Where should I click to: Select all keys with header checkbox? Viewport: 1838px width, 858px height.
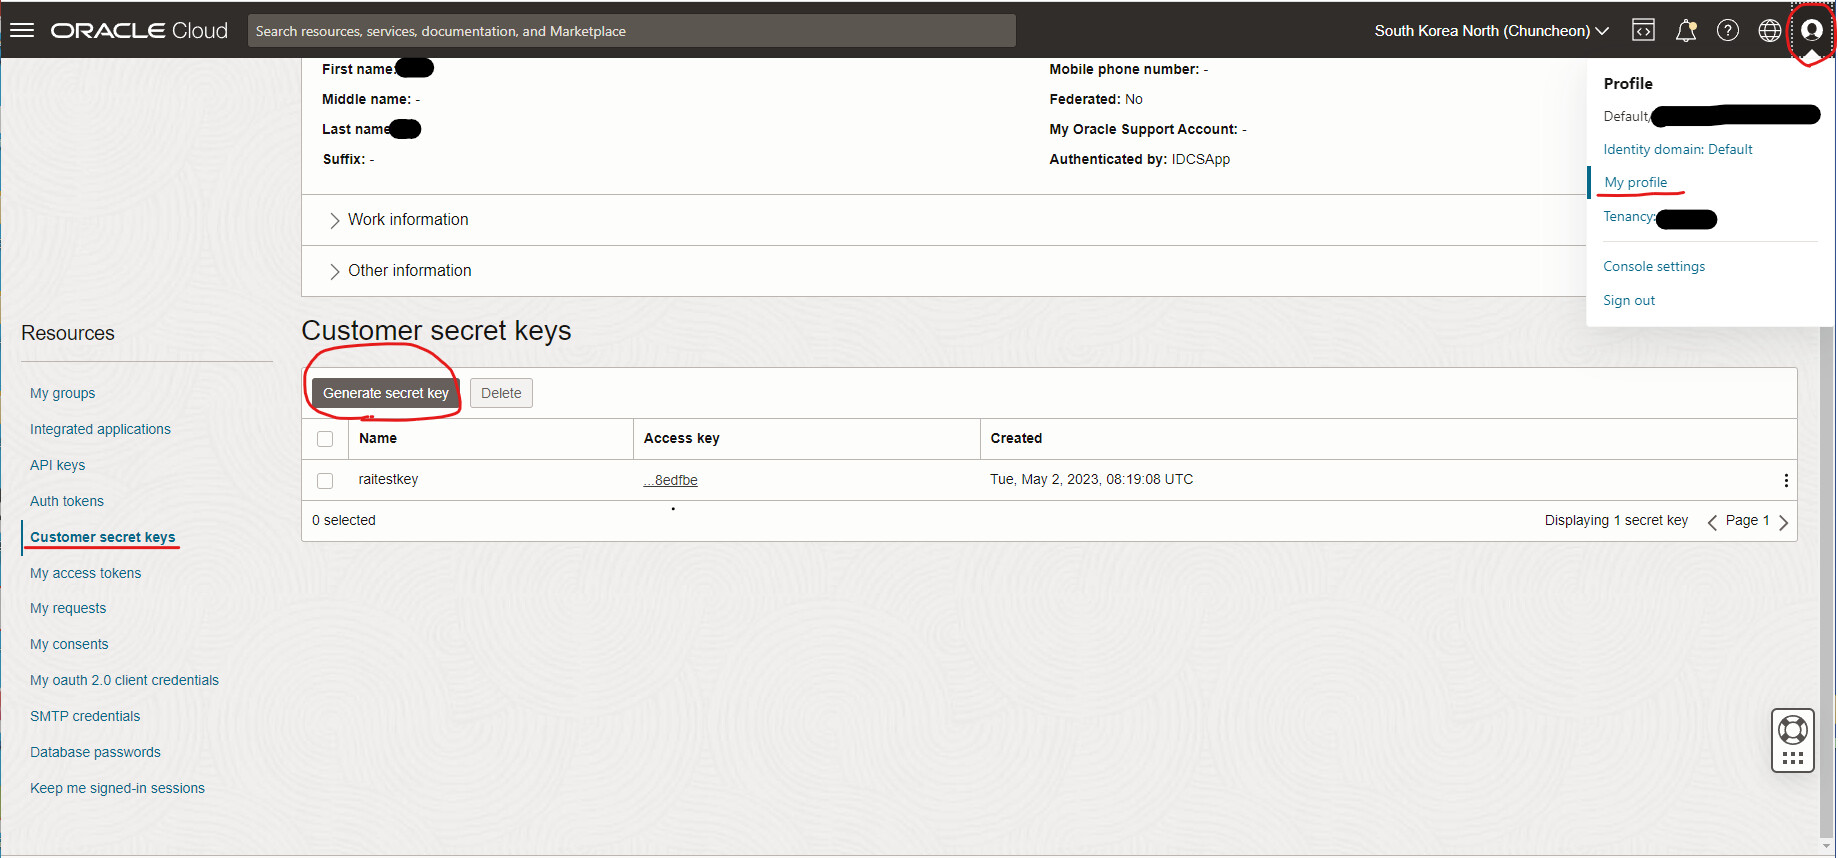coord(325,439)
